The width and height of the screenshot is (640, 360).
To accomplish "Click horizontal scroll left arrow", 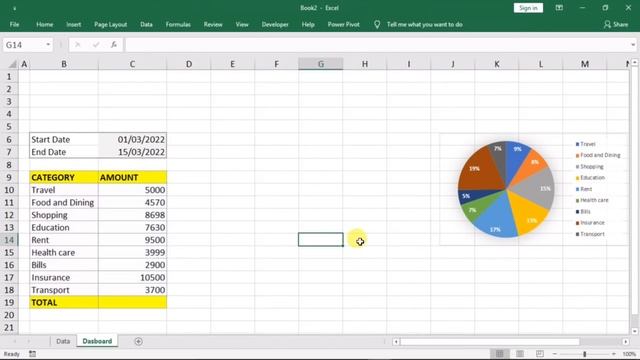I will click(396, 342).
